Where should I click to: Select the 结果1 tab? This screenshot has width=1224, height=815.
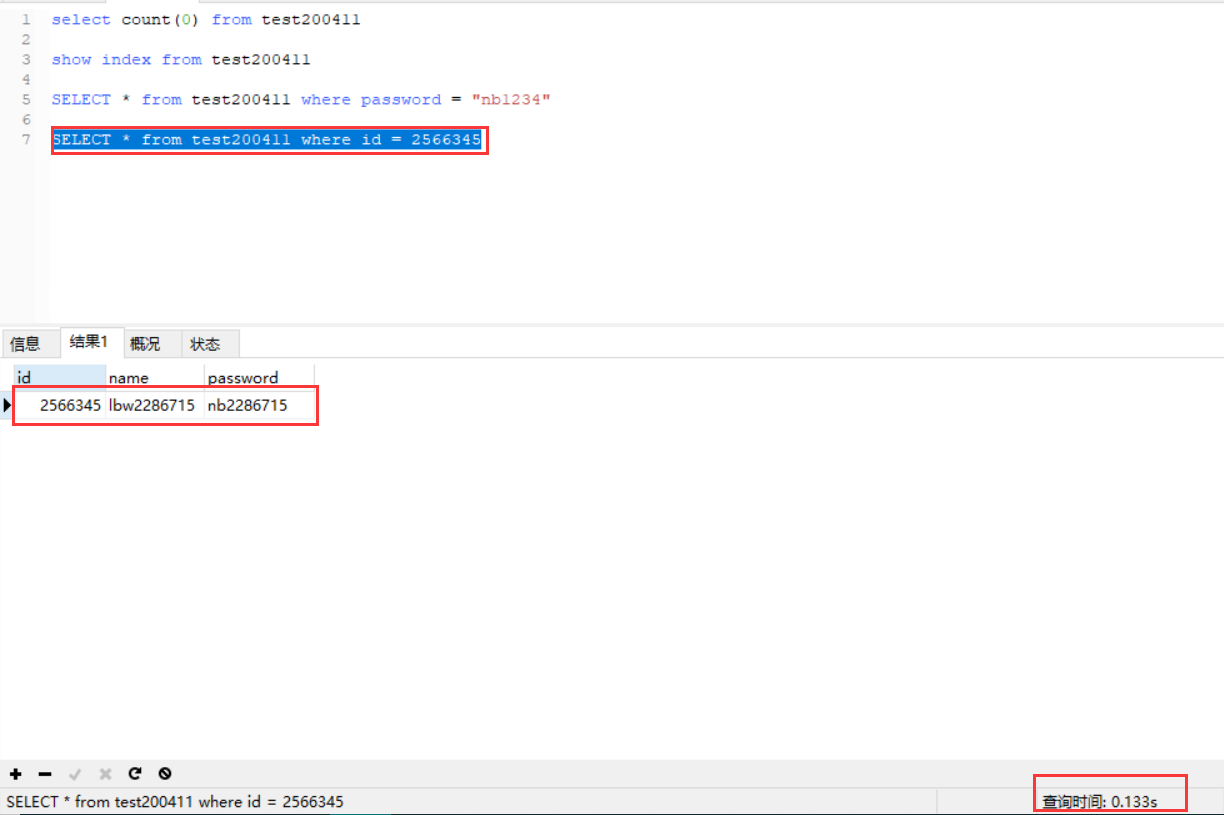click(90, 342)
